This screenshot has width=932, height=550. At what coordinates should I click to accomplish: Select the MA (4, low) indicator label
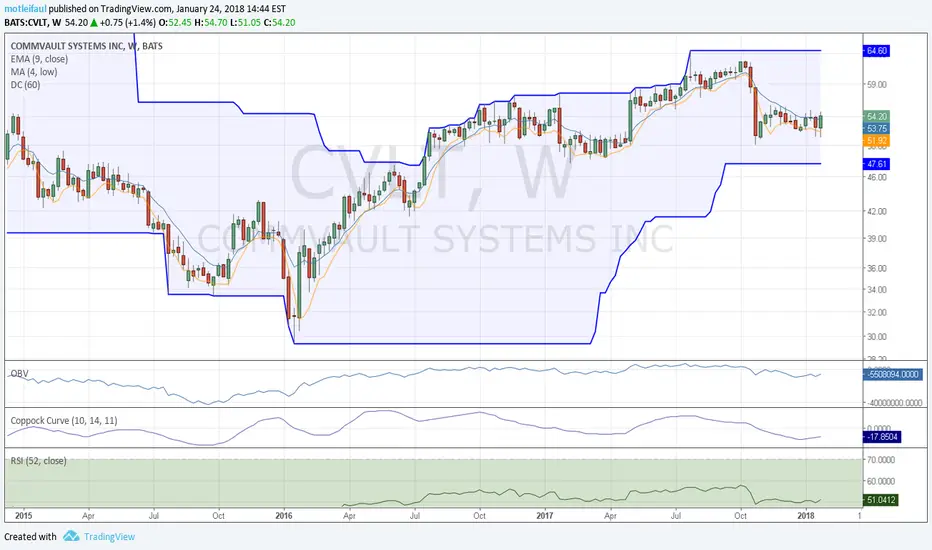click(x=34, y=72)
